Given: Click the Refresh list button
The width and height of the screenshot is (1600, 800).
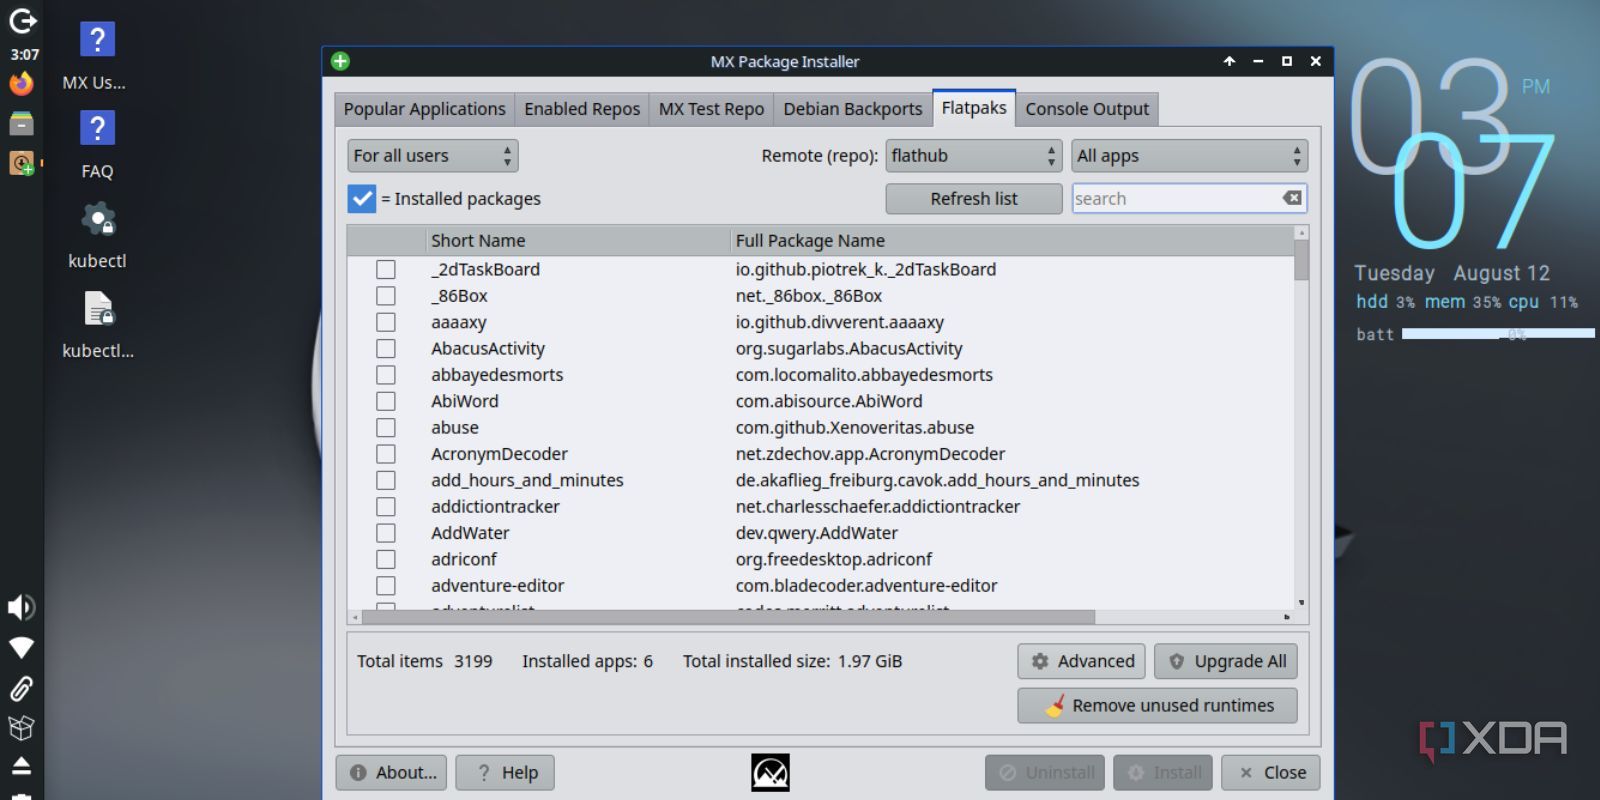Looking at the screenshot, I should [974, 199].
